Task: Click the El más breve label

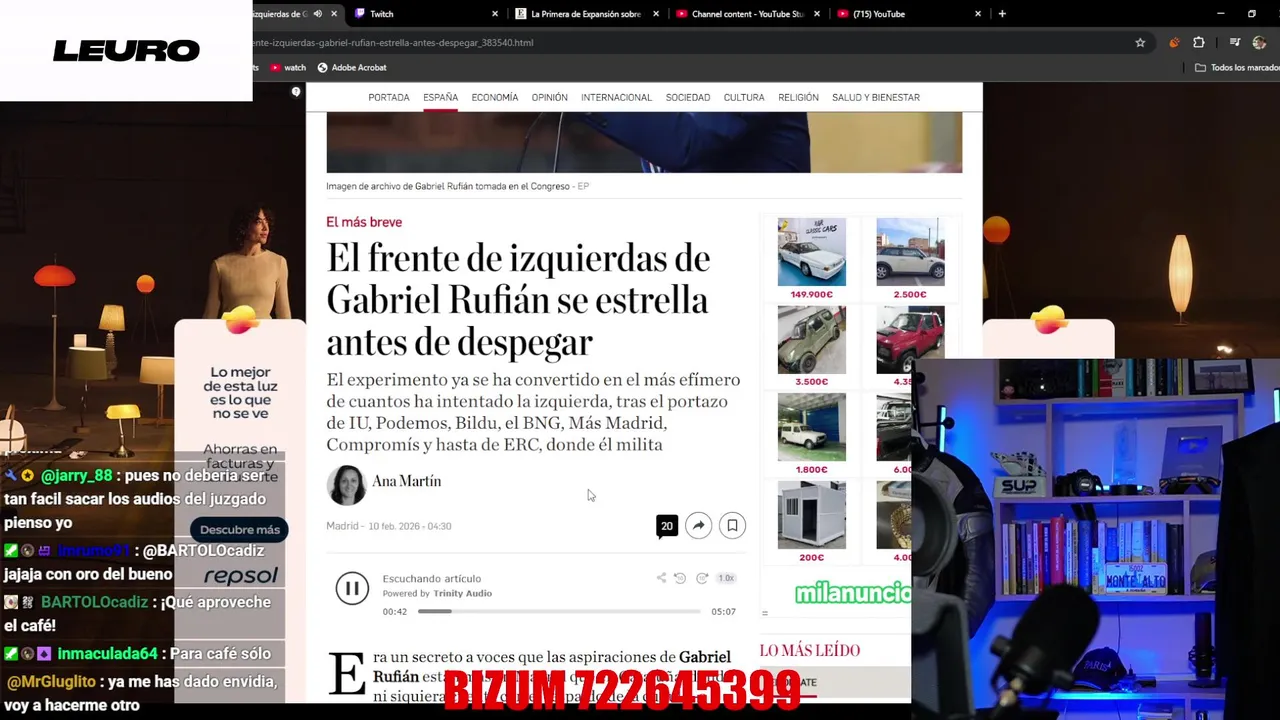Action: 364,222
